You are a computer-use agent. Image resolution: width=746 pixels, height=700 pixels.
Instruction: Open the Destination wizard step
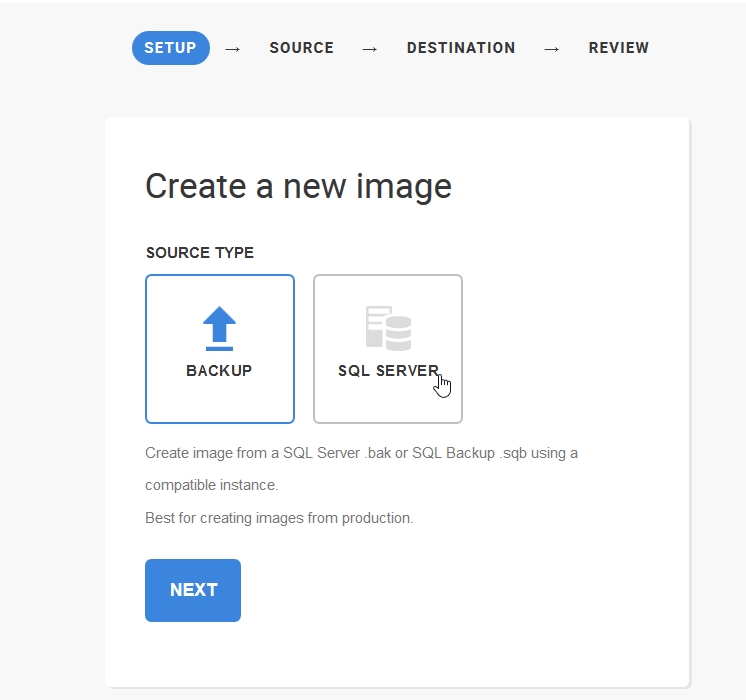461,48
